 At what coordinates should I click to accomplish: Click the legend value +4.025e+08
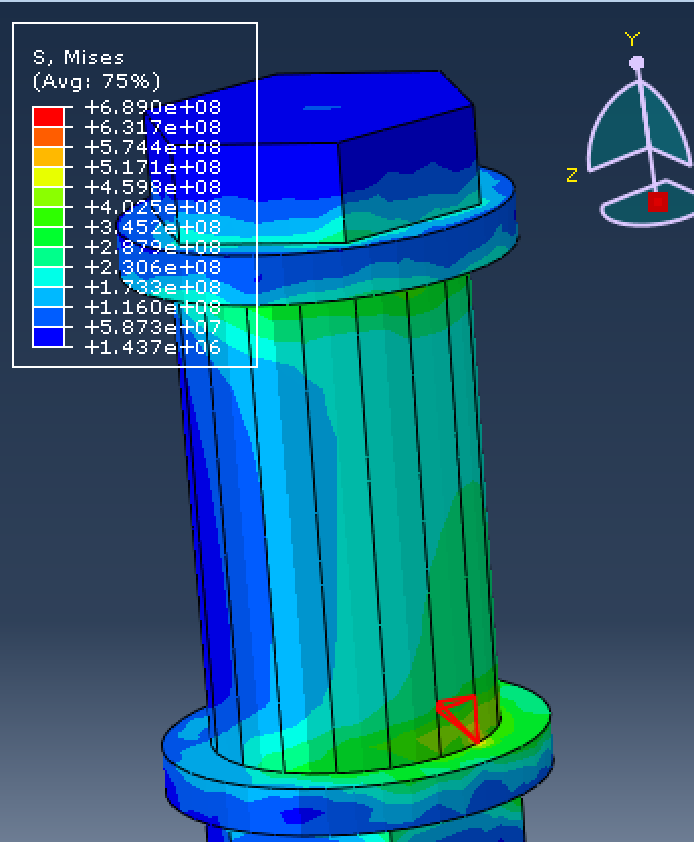tap(153, 207)
